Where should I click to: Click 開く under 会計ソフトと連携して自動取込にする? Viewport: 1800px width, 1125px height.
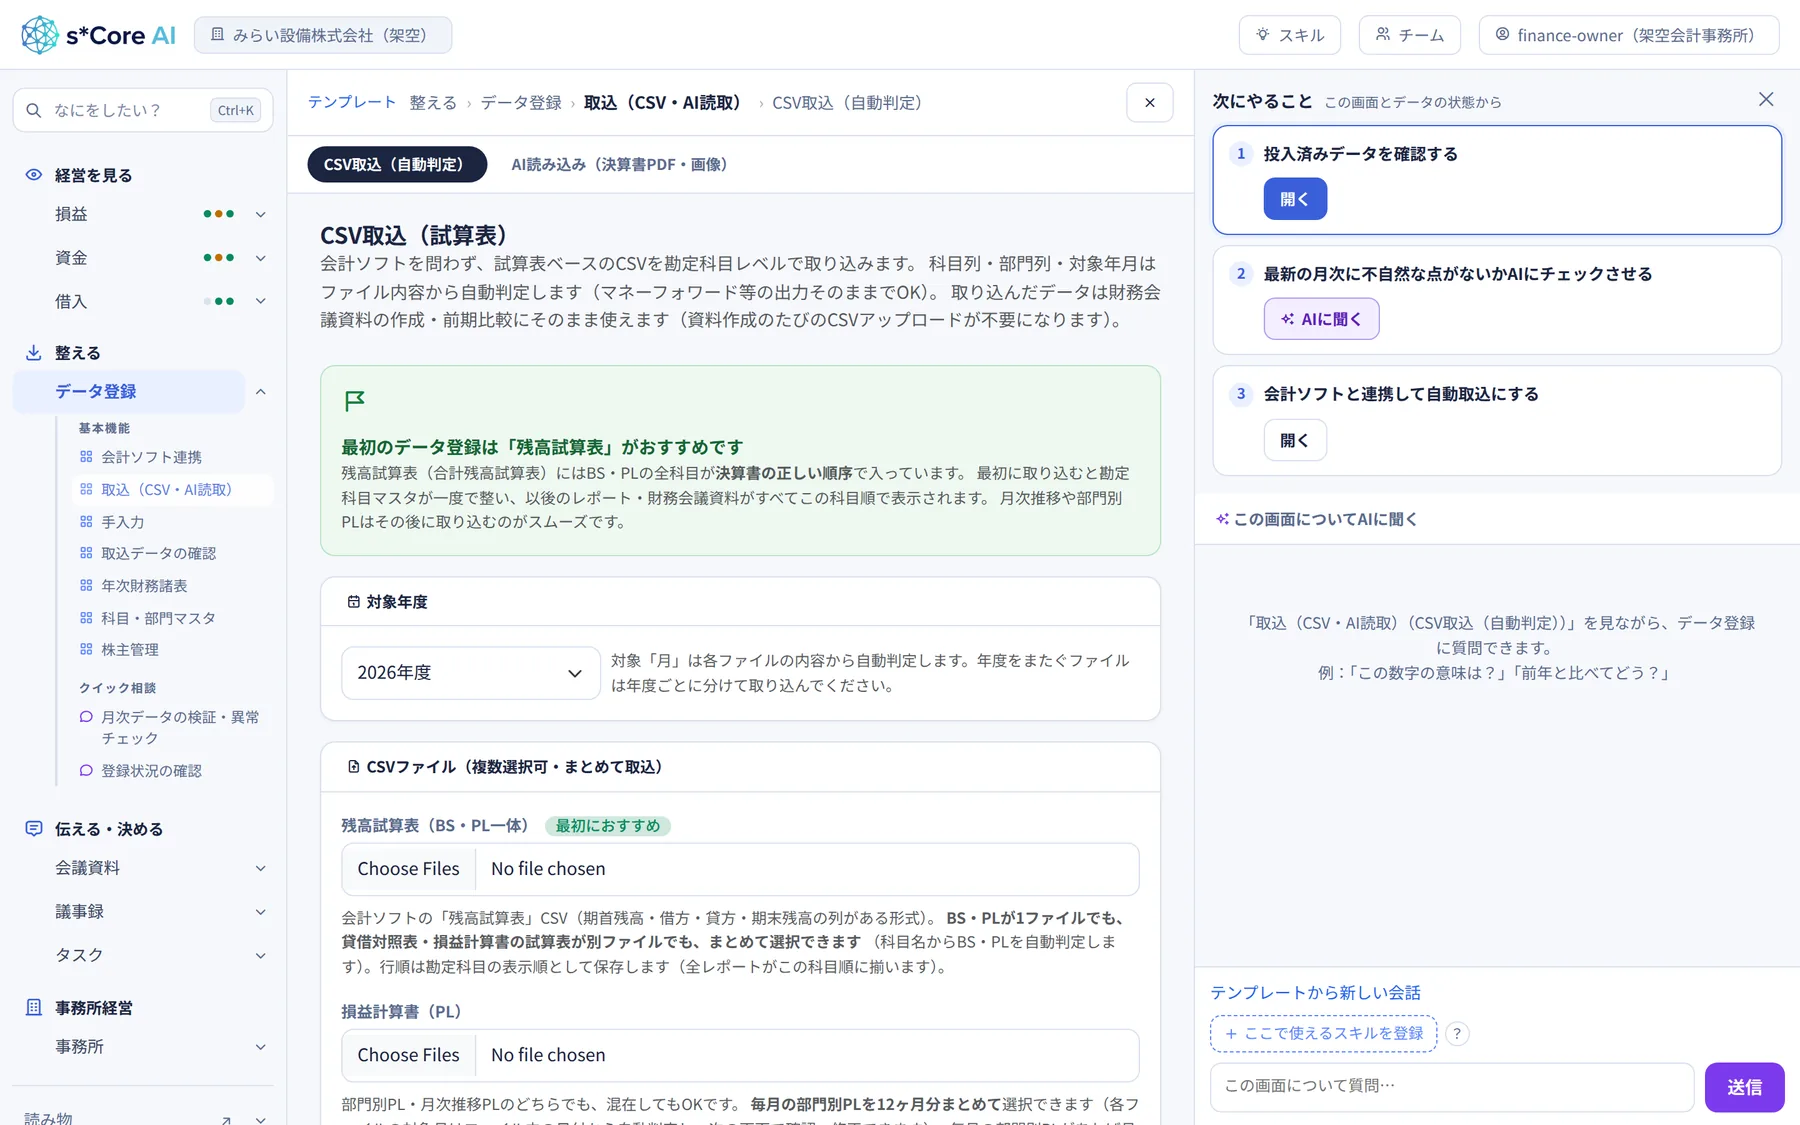pyautogui.click(x=1295, y=440)
